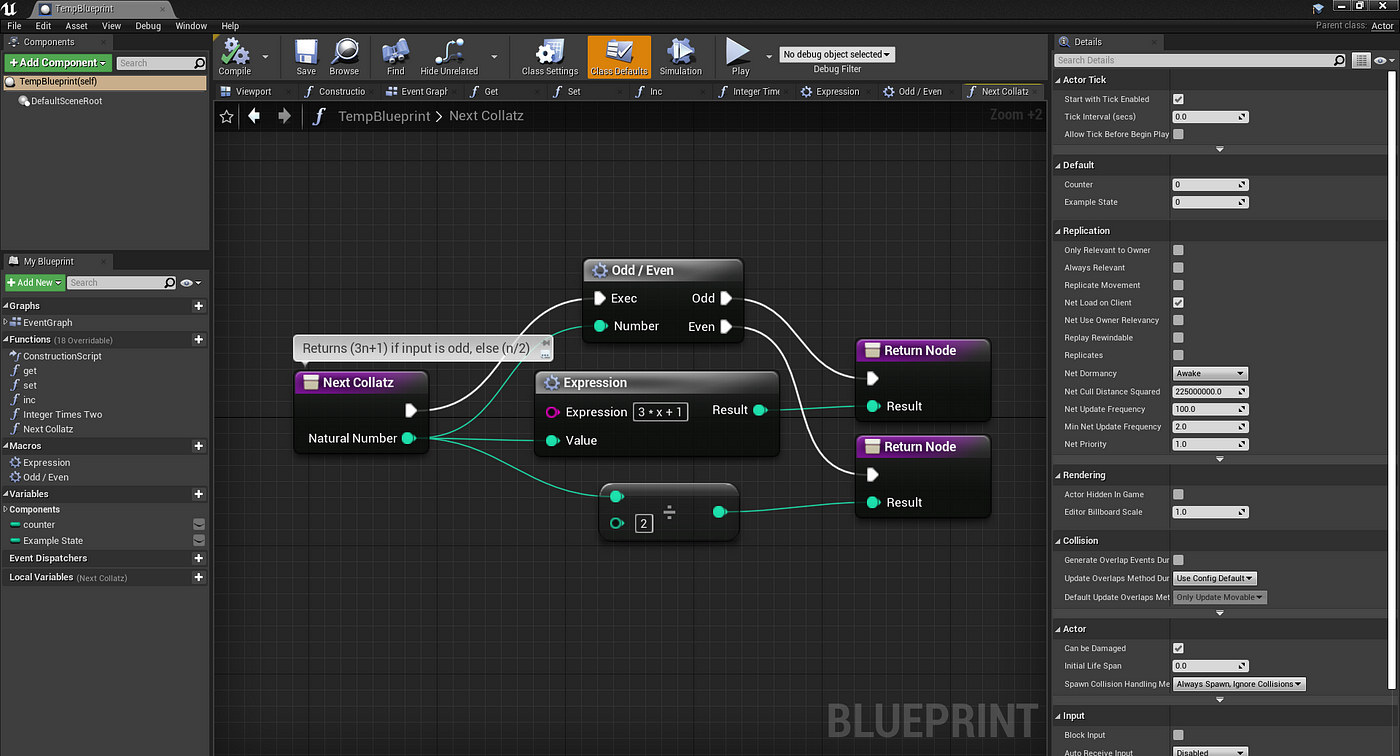Select DefaultSceneRoot component
The image size is (1400, 756).
coord(66,101)
